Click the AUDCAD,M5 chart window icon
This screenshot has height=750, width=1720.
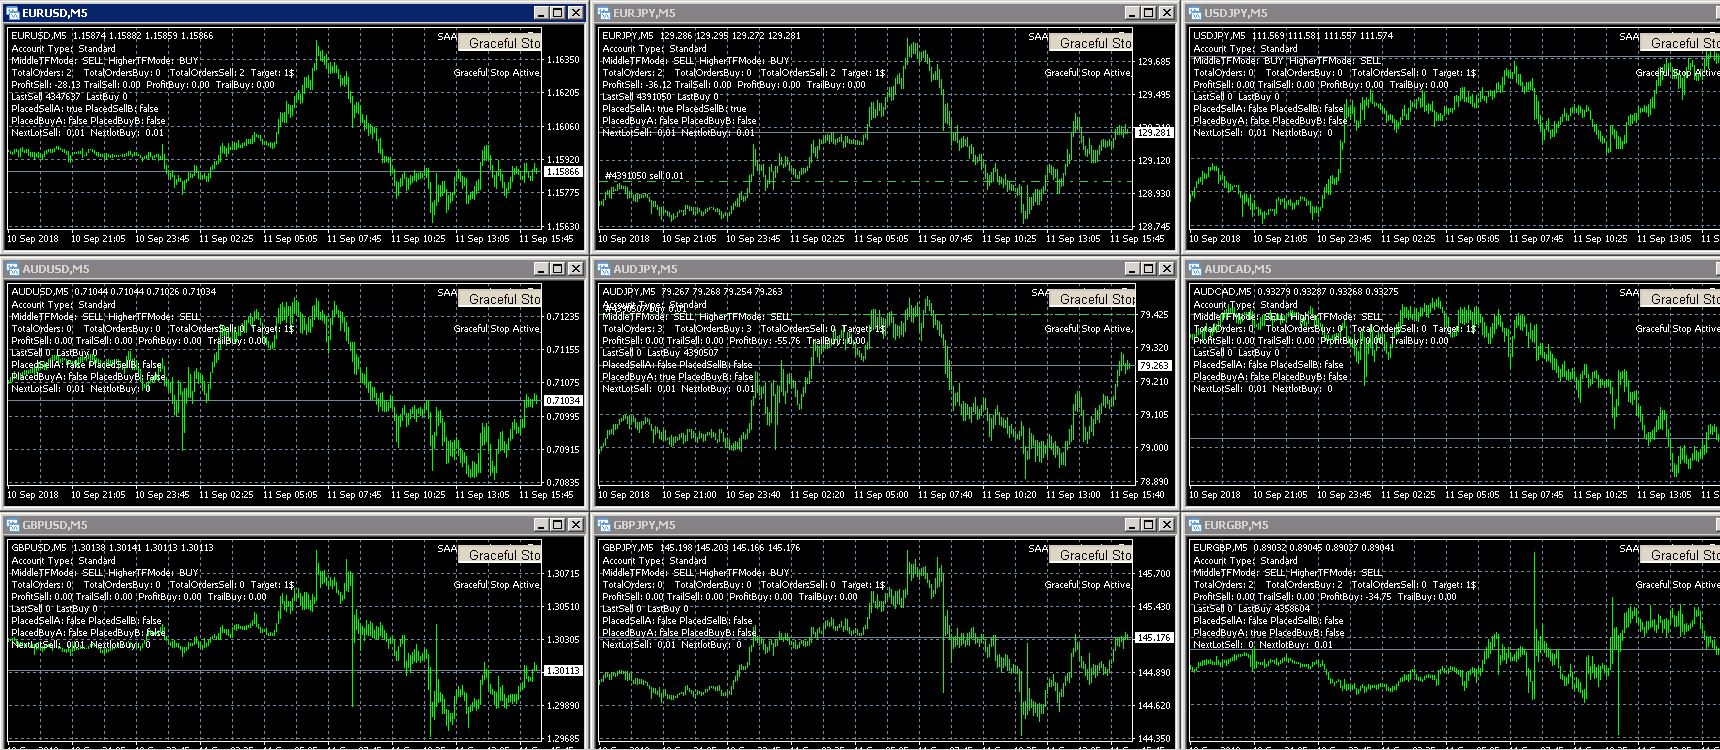[x=1195, y=269]
